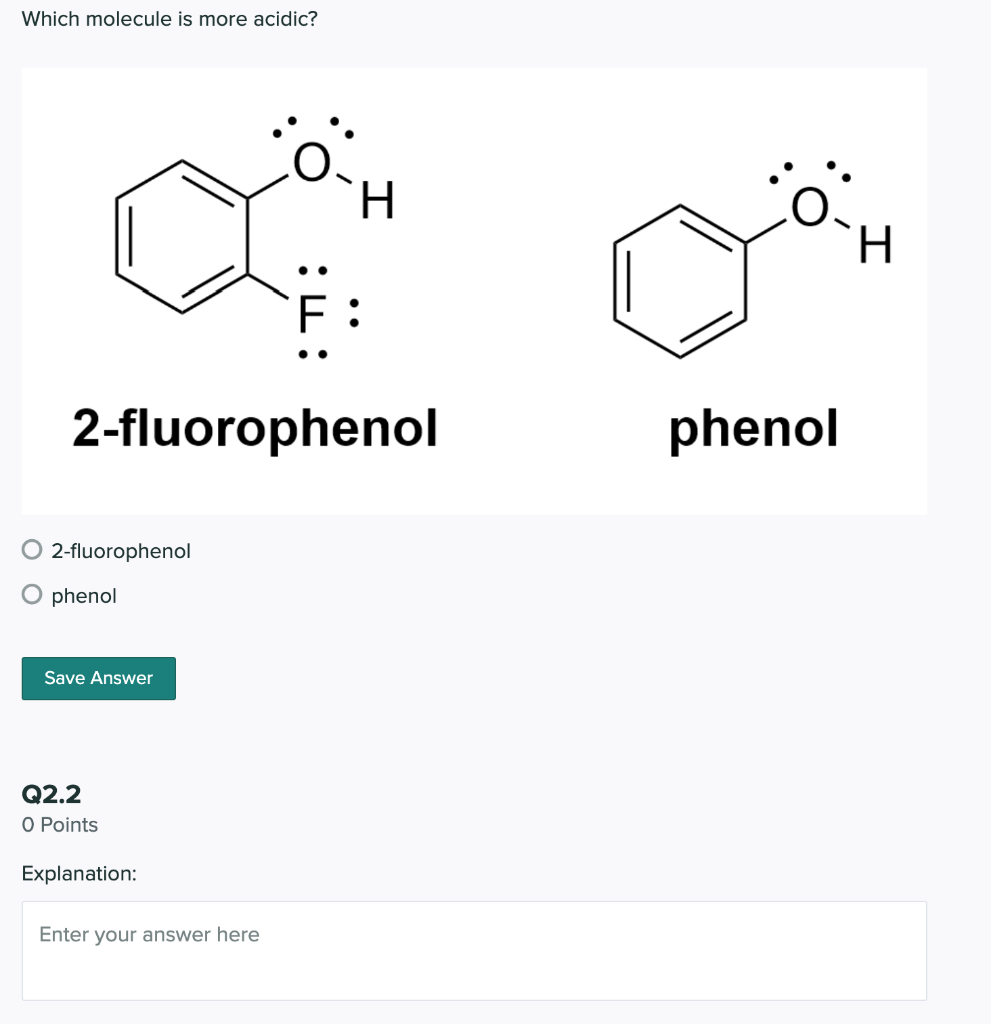
Task: Click the empty circle next to phenol
Action: [x=31, y=593]
